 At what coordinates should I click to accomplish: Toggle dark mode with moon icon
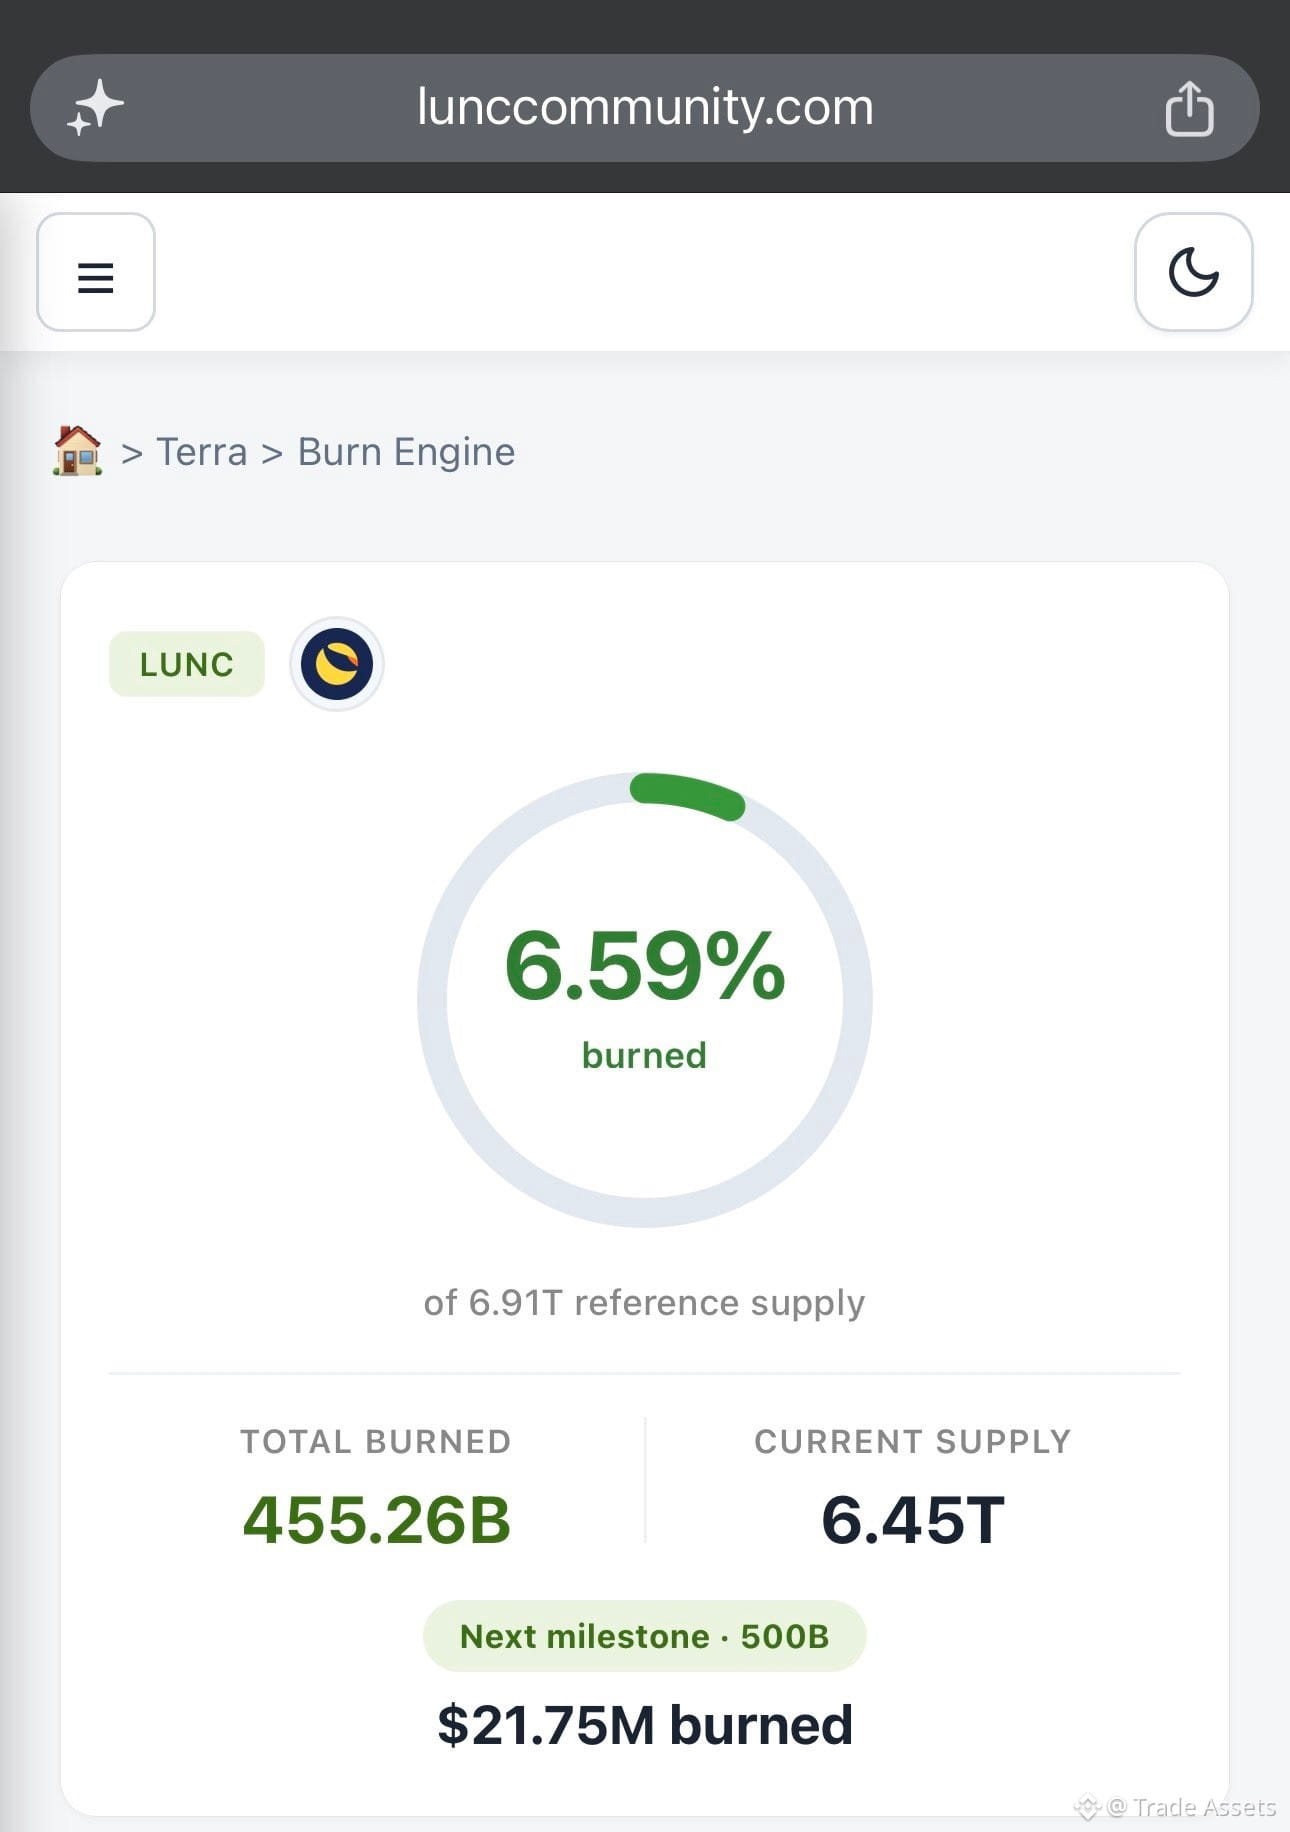coord(1194,272)
